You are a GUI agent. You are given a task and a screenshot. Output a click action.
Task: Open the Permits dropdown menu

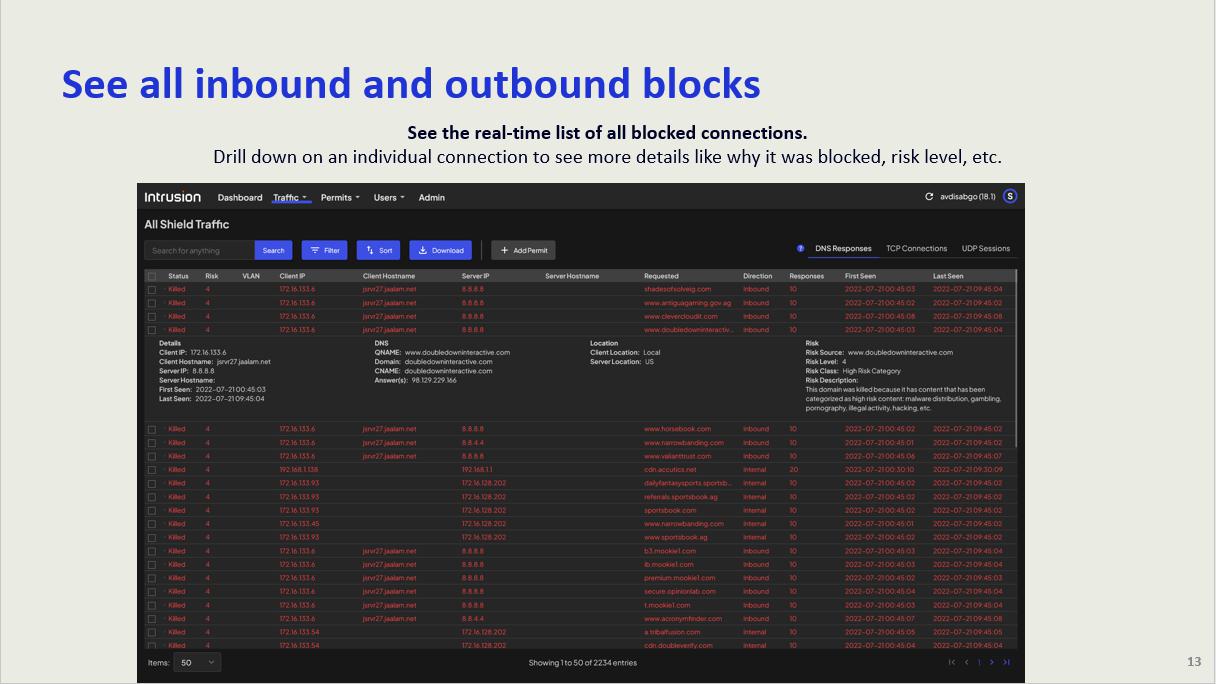[340, 198]
